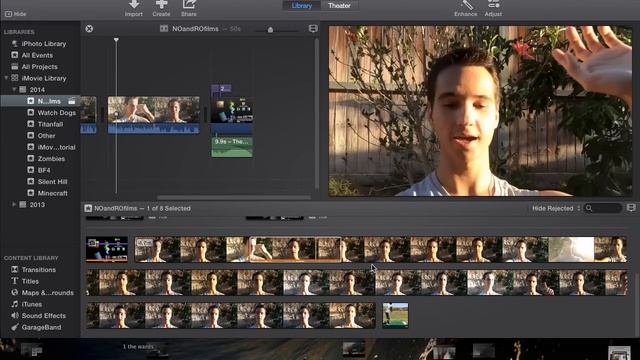Click the browser search field
This screenshot has width=640, height=360.
(x=603, y=208)
